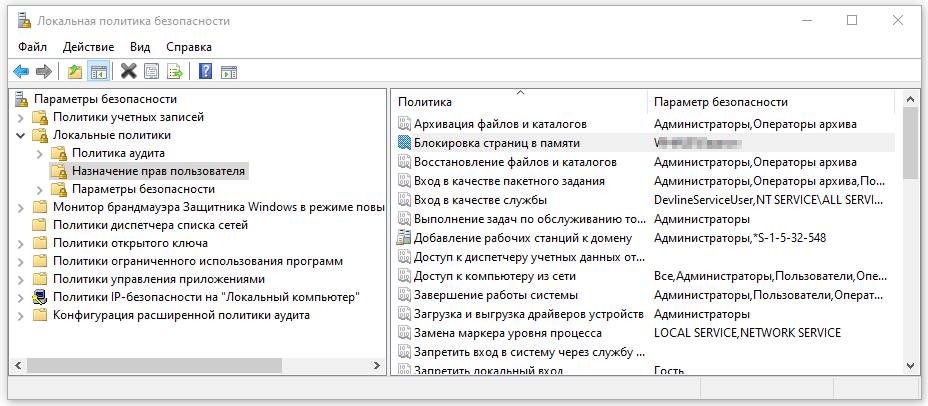Select policy Замена маркера уровня процесса
Screen dimensions: 928x406
(507, 333)
